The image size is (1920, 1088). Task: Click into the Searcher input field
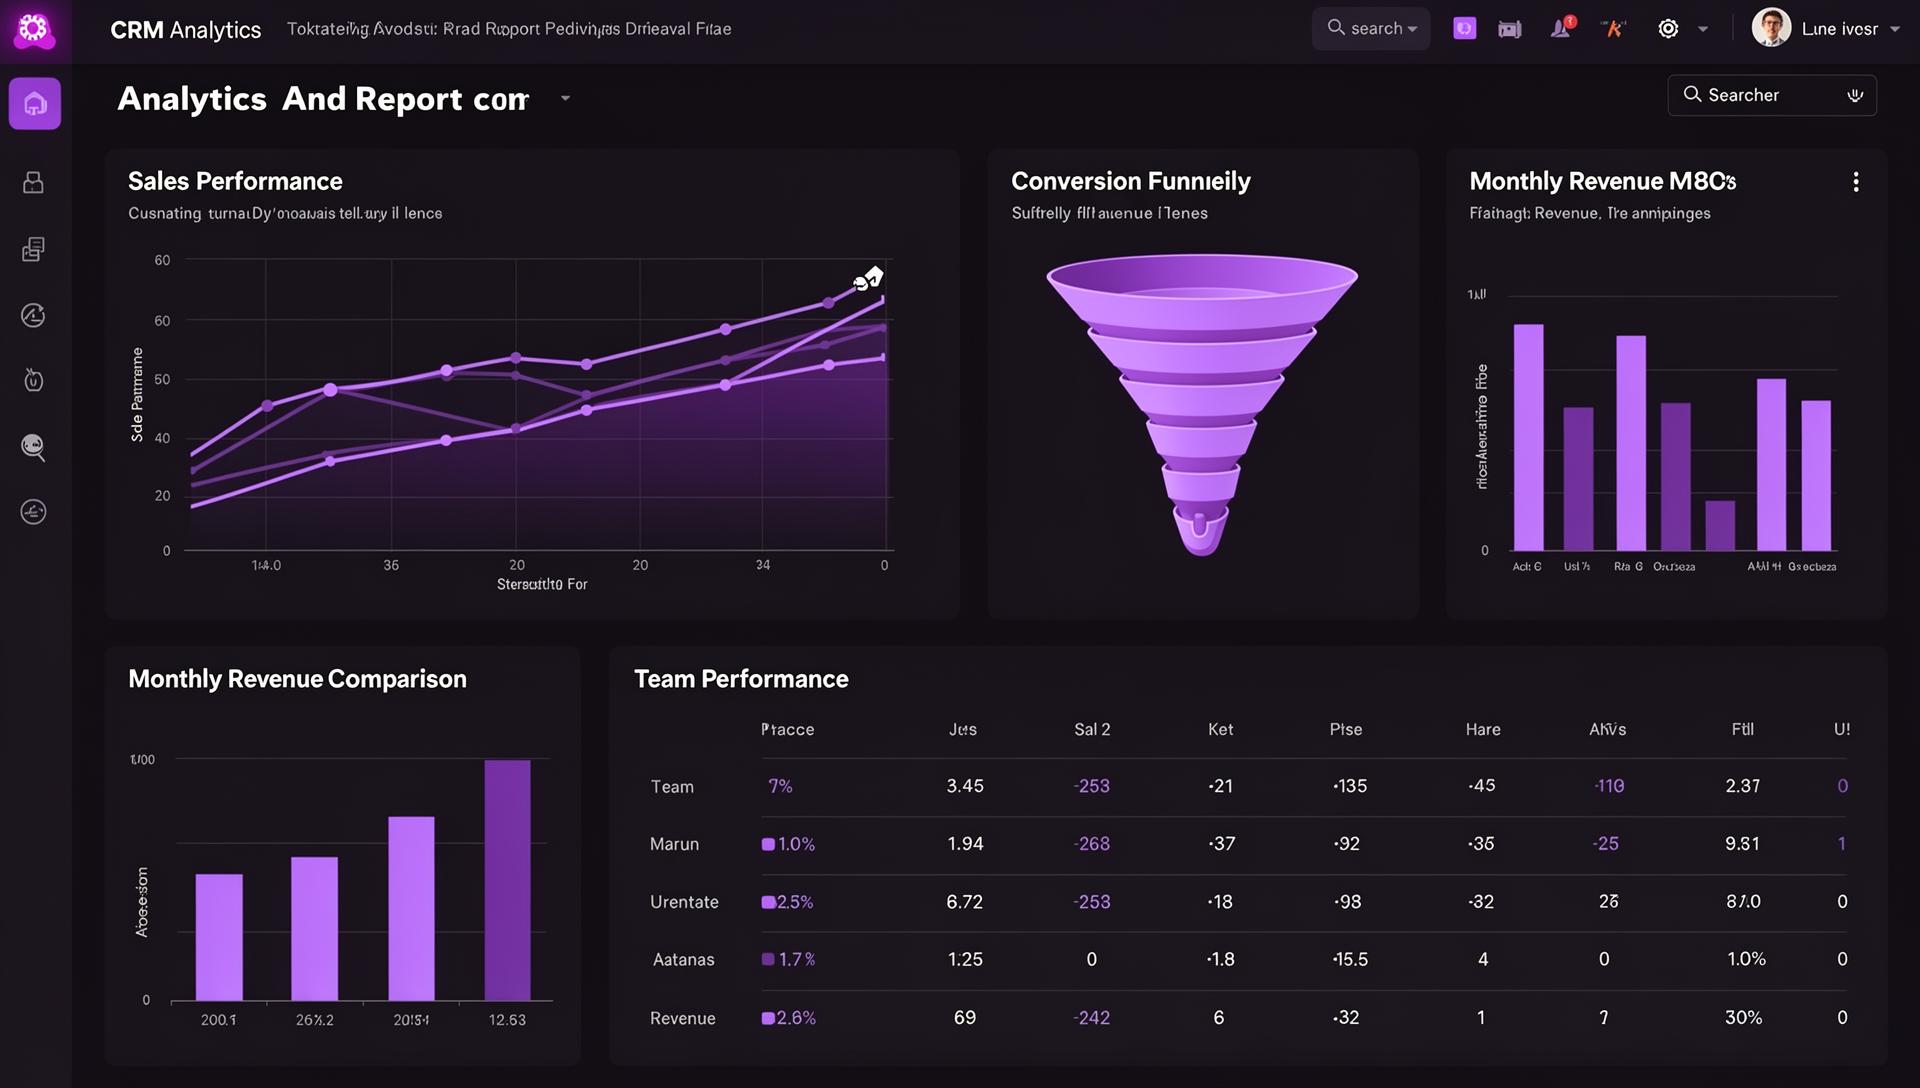tap(1772, 95)
